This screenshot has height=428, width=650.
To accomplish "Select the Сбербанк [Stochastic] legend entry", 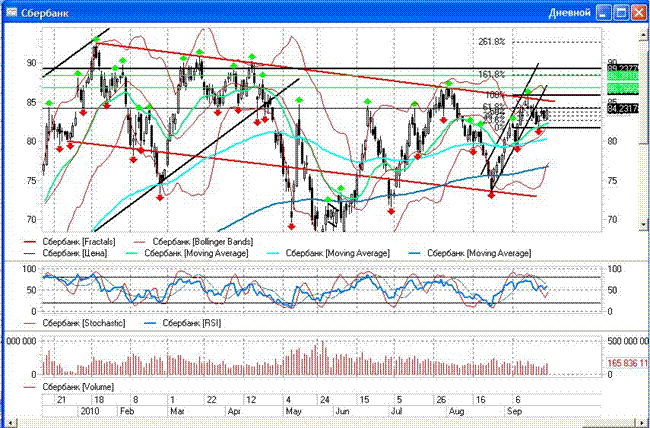I will 75,323.
